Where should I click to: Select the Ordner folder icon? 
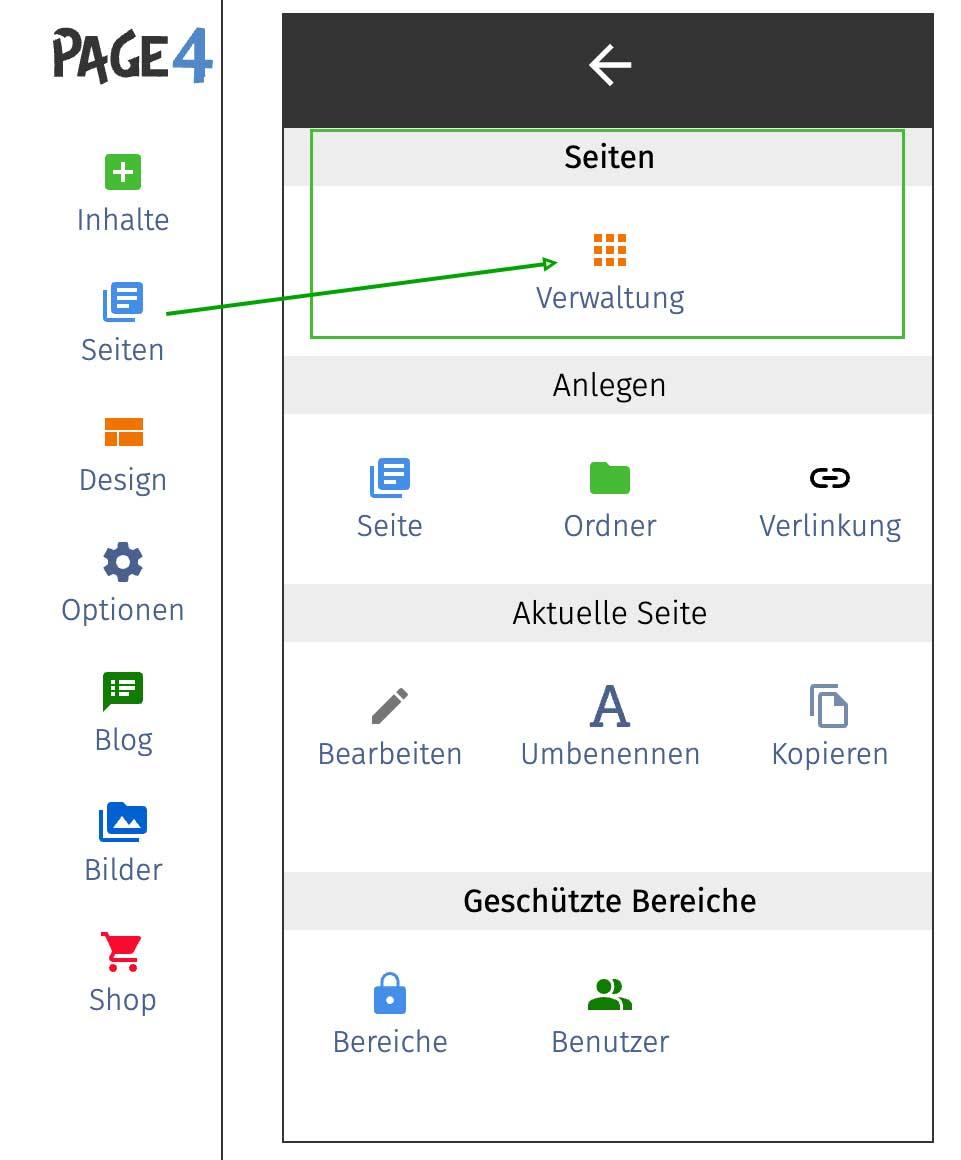608,478
